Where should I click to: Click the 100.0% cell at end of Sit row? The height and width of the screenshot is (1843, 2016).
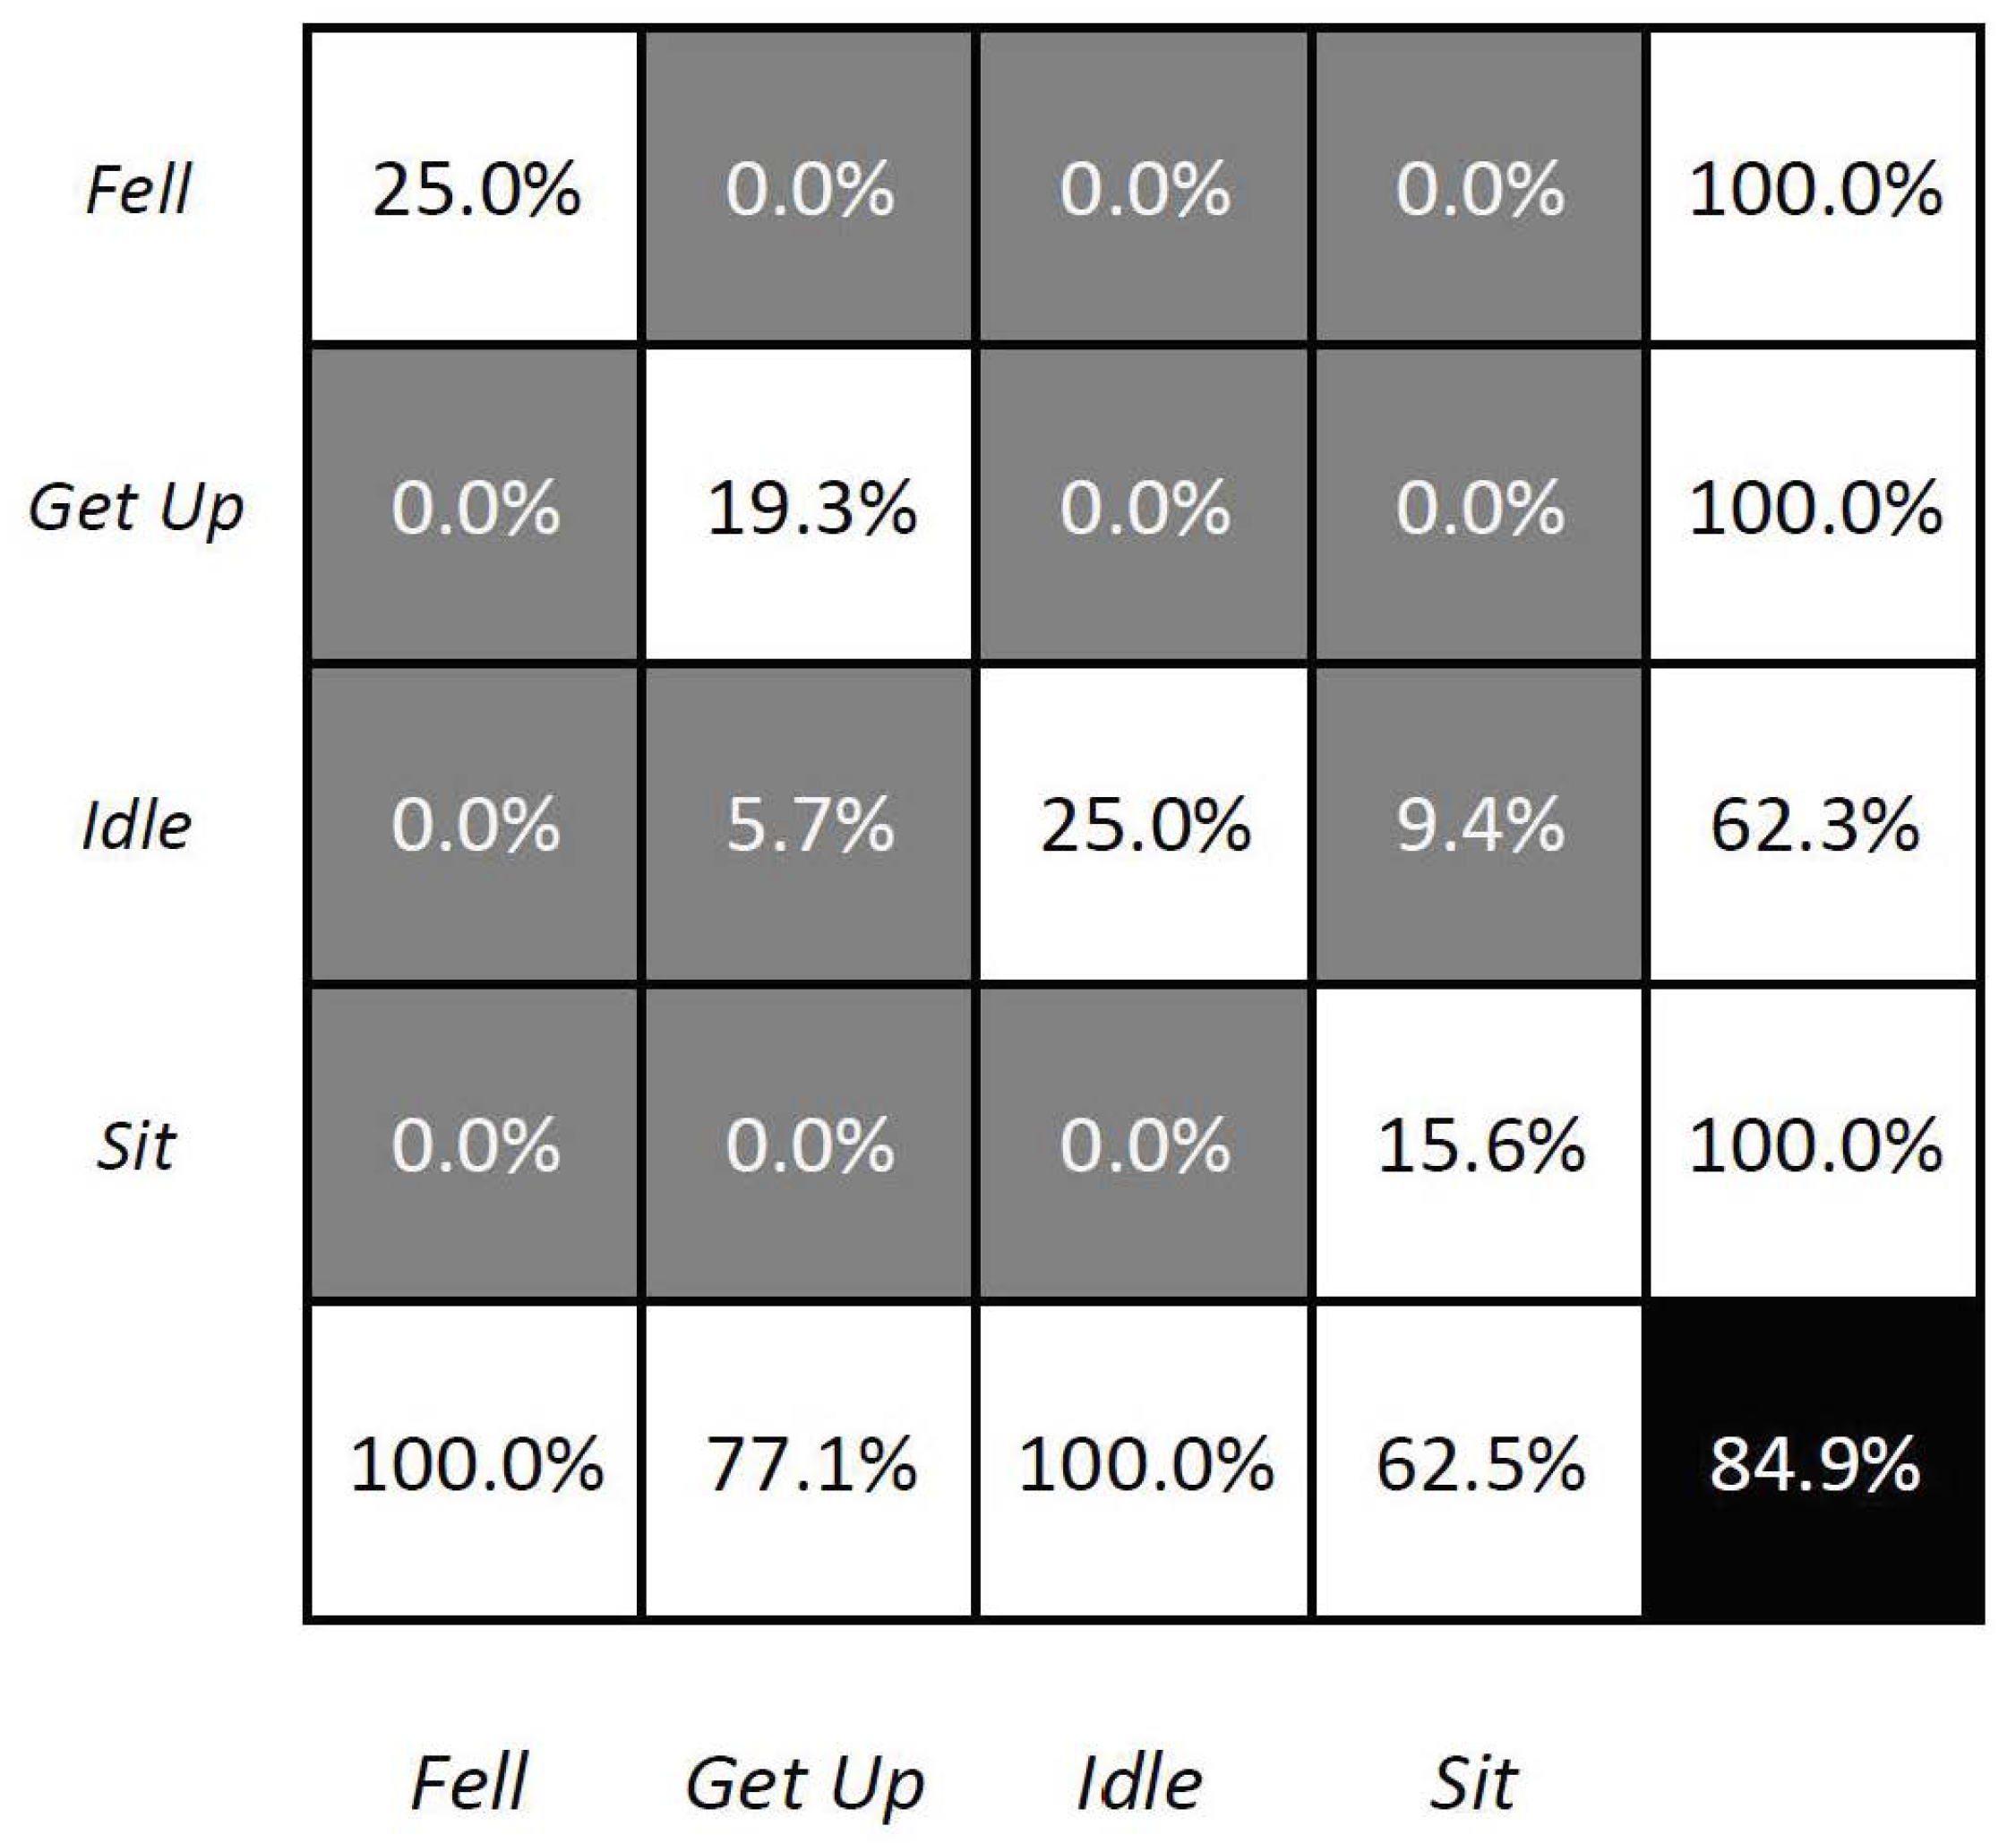click(1814, 1146)
